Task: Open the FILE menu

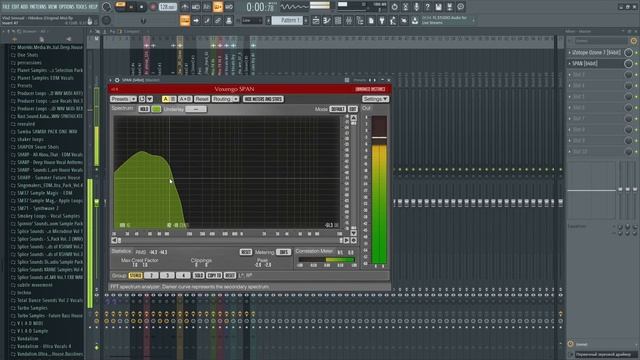Action: pyautogui.click(x=6, y=7)
